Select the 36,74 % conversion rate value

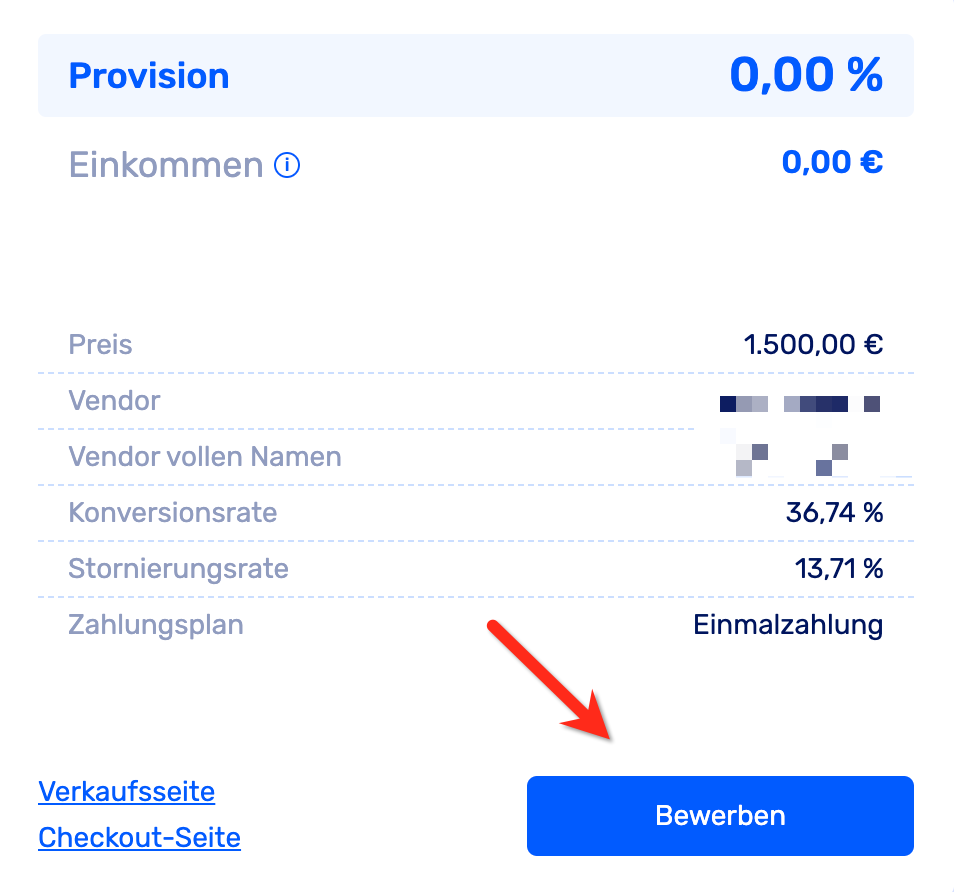[834, 513]
